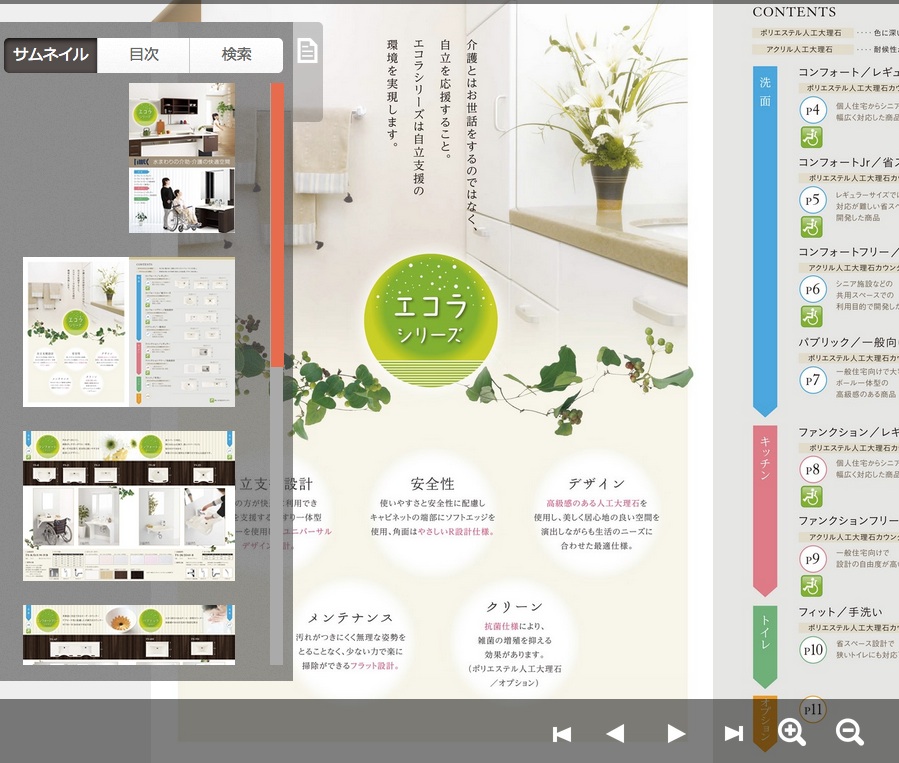Open the washbasin lineup spread thumbnail
Image resolution: width=899 pixels, height=763 pixels.
point(129,506)
